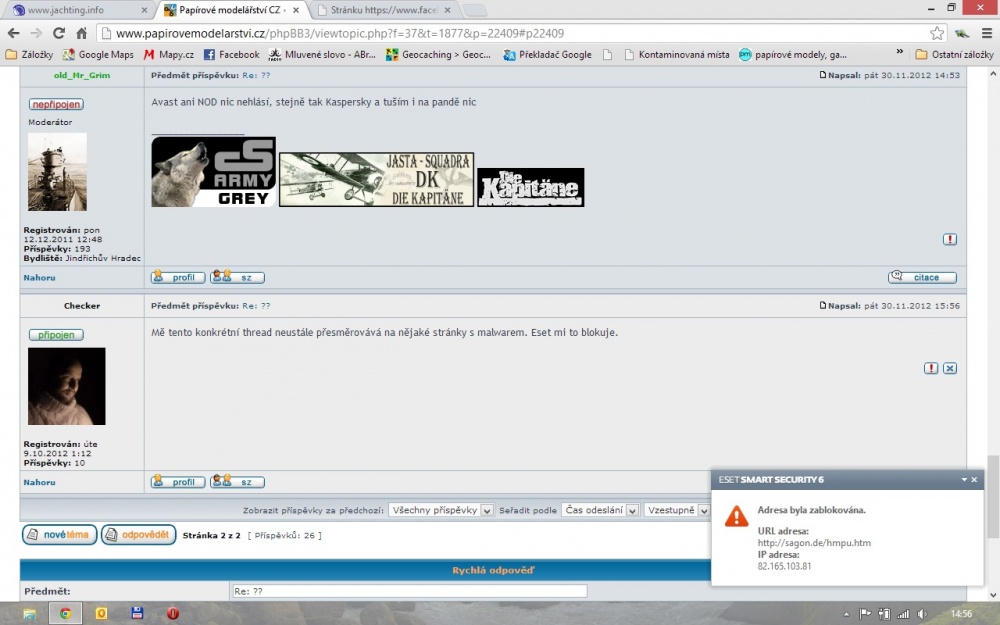The image size is (1000, 625).
Task: Launch Opera from the taskbar
Action: click(173, 614)
